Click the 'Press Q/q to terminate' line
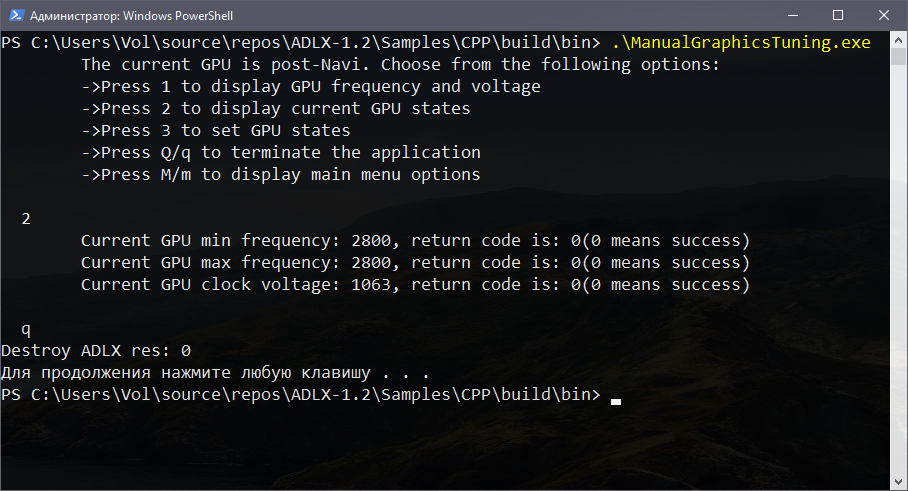This screenshot has height=491, width=908. (x=280, y=153)
